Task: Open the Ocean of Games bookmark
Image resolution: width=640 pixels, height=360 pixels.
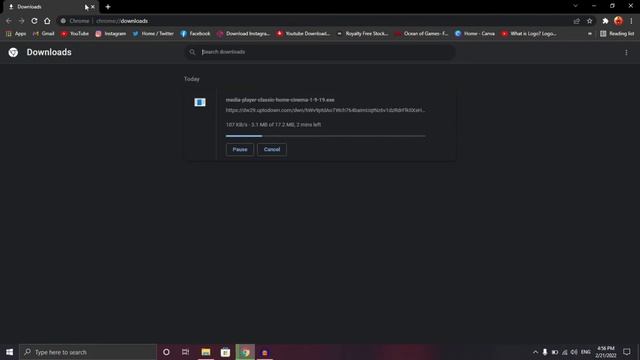Action: click(x=422, y=34)
